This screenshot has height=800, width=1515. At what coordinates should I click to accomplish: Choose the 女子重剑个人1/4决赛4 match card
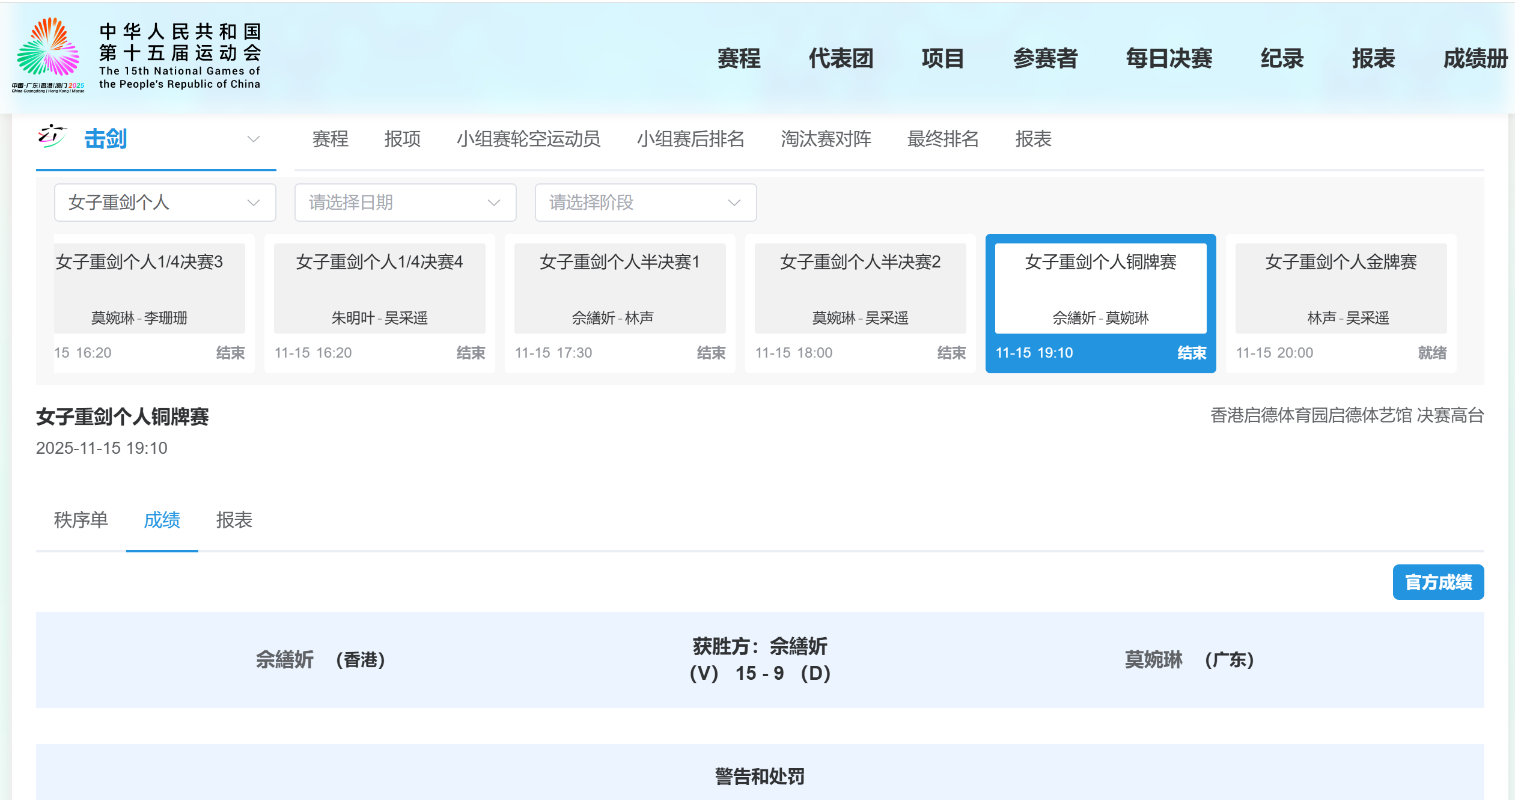[379, 302]
